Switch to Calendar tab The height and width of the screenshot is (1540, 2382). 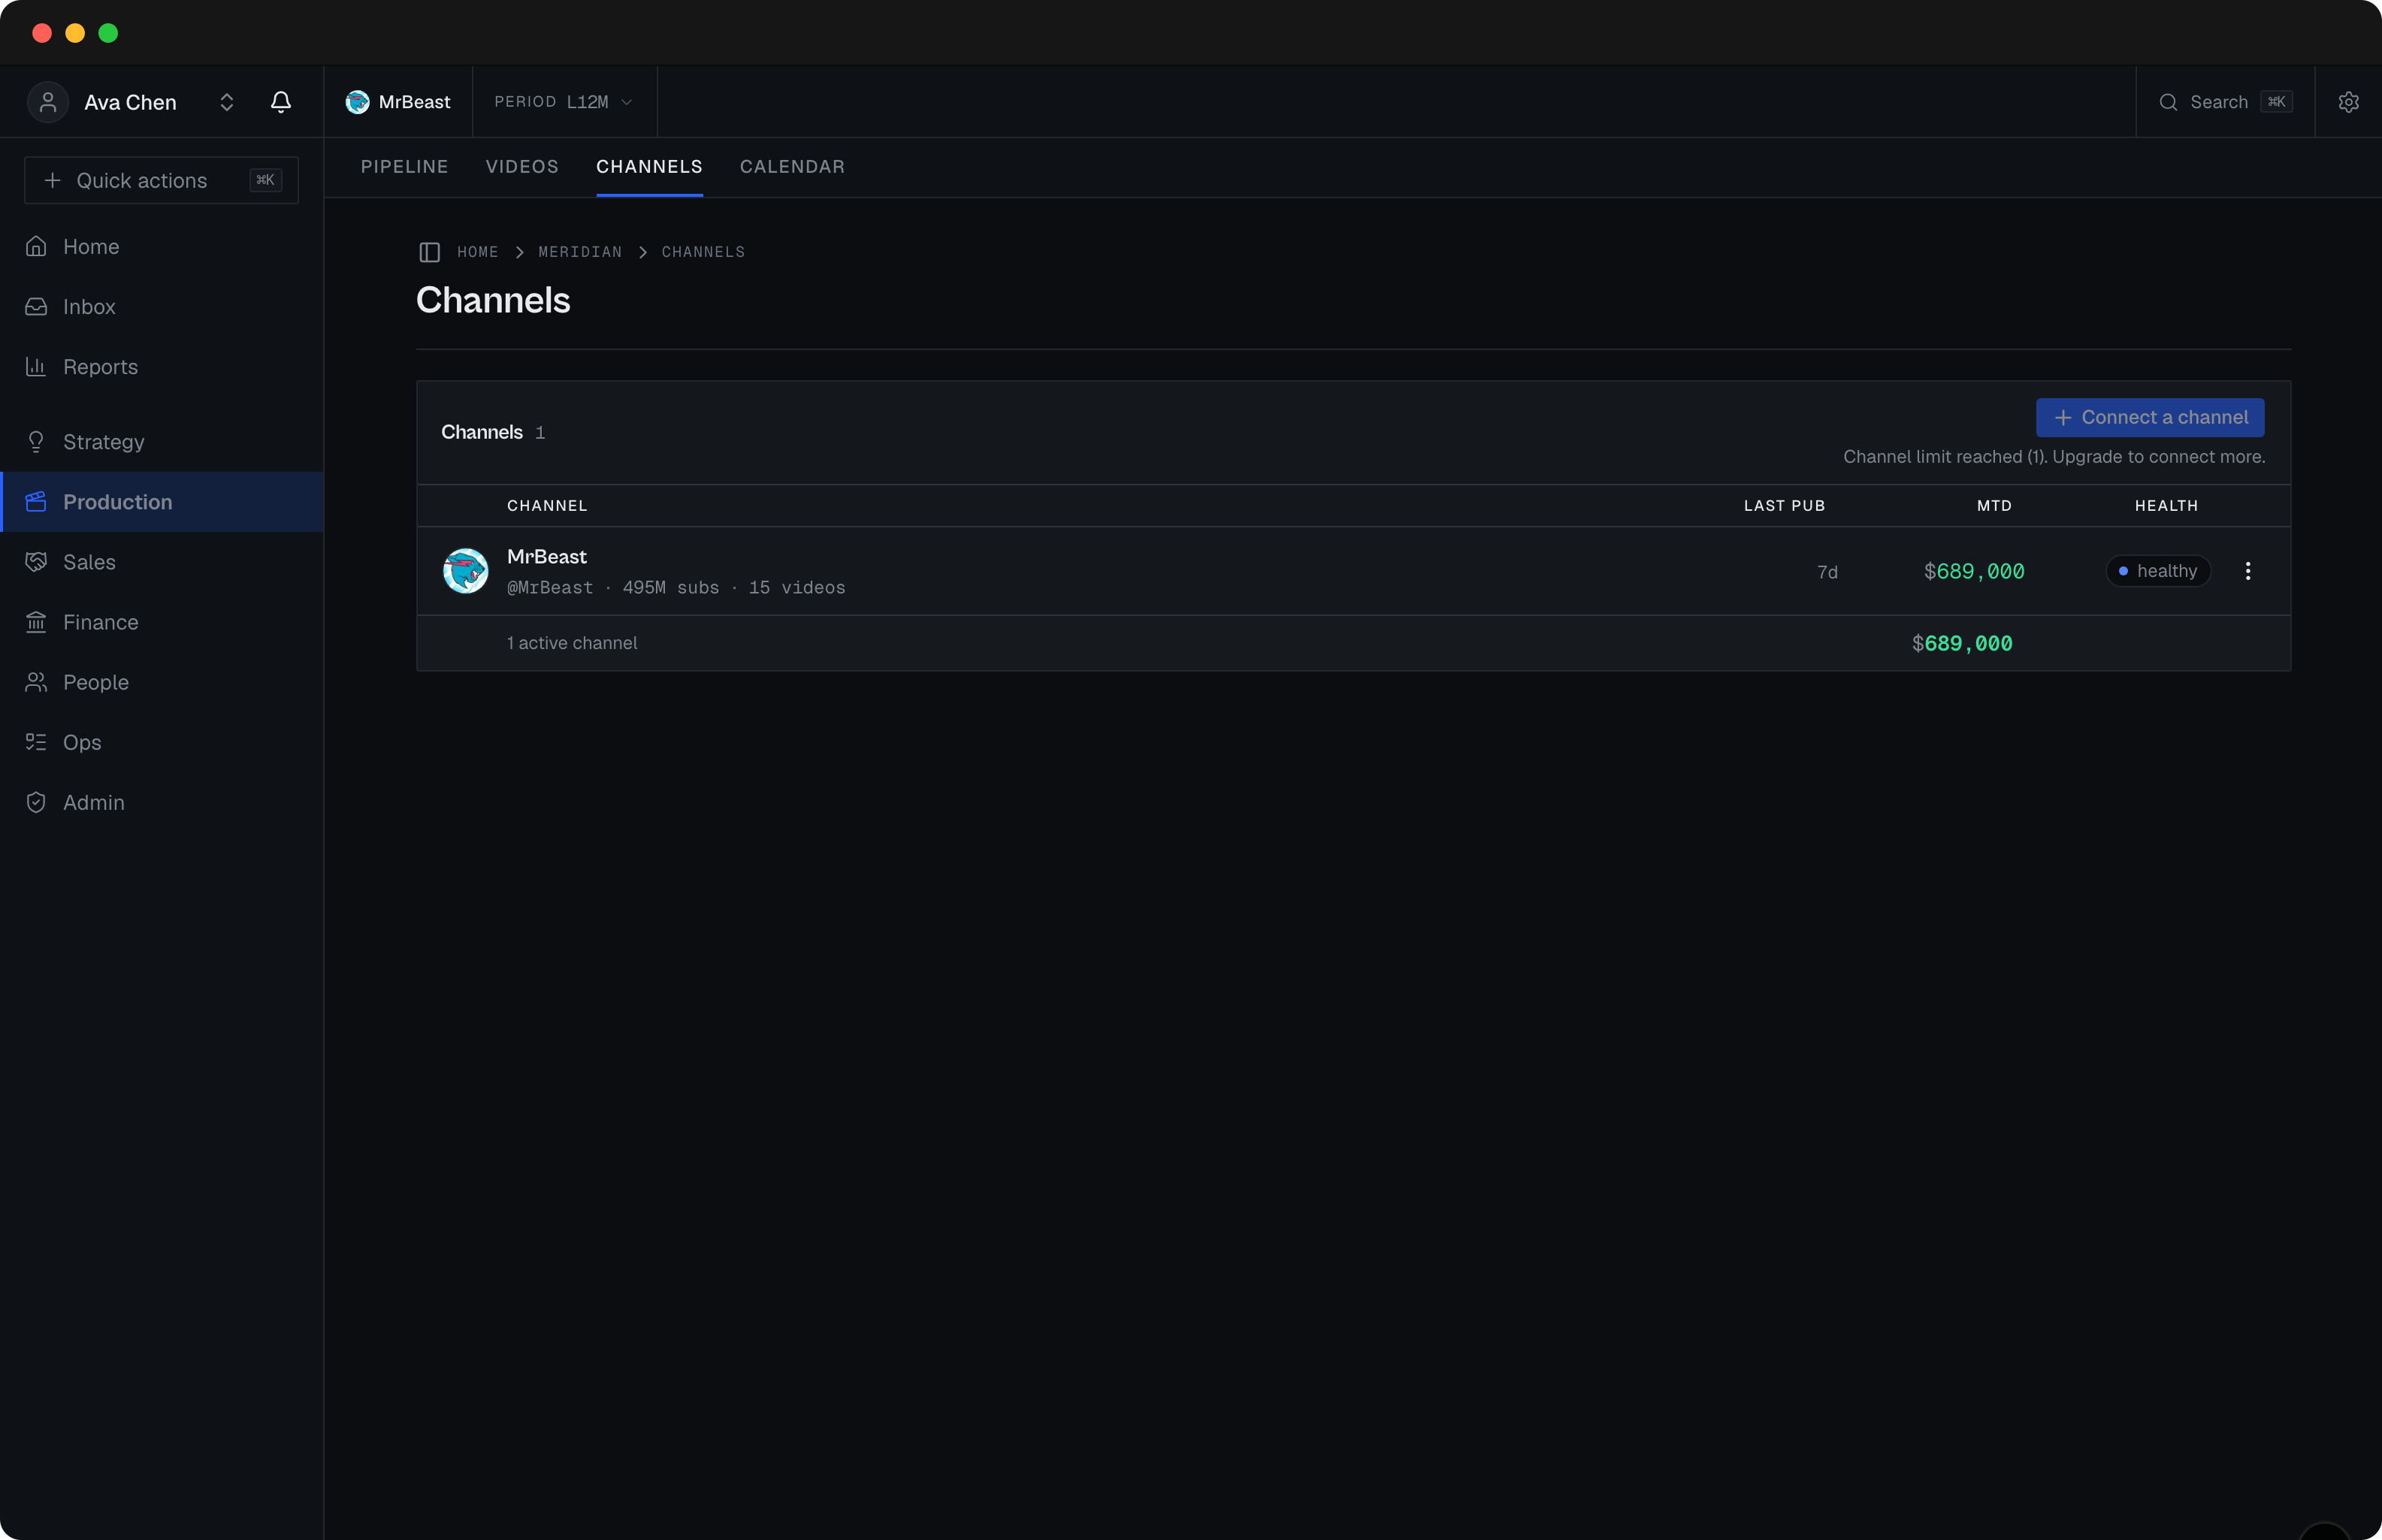click(792, 167)
